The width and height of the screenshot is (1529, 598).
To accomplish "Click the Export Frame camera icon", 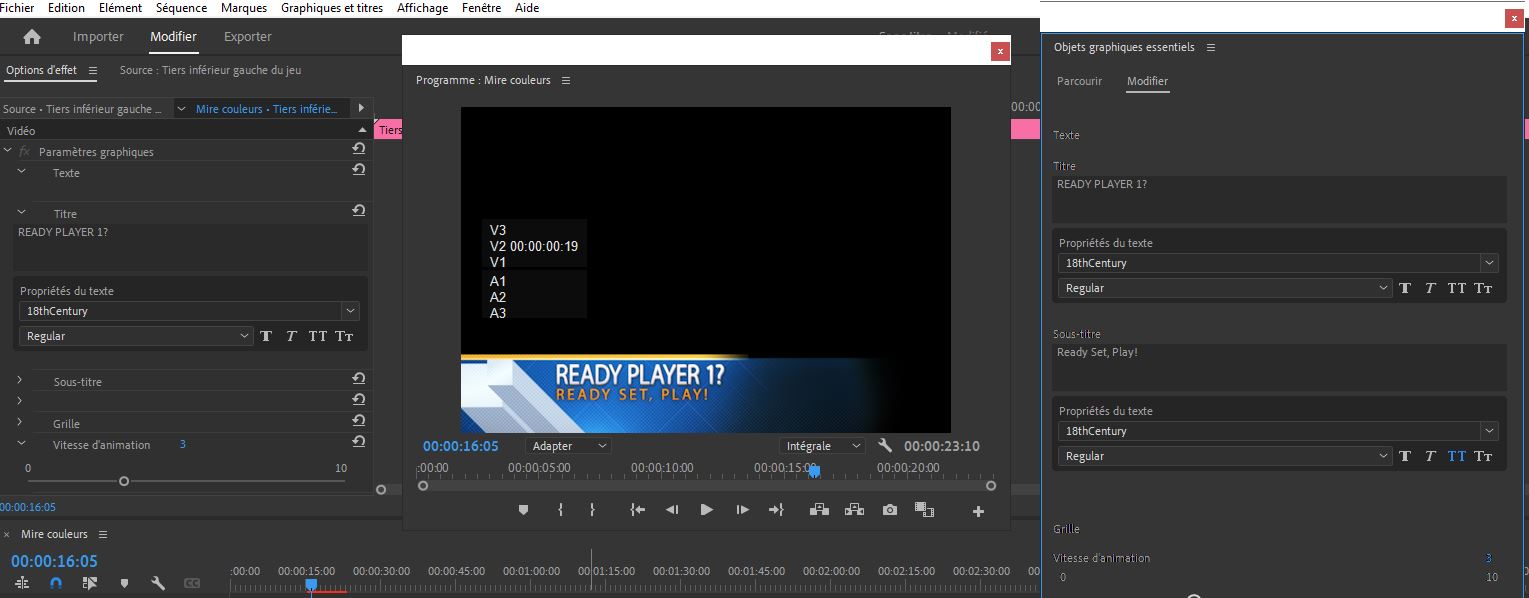I will pyautogui.click(x=889, y=510).
